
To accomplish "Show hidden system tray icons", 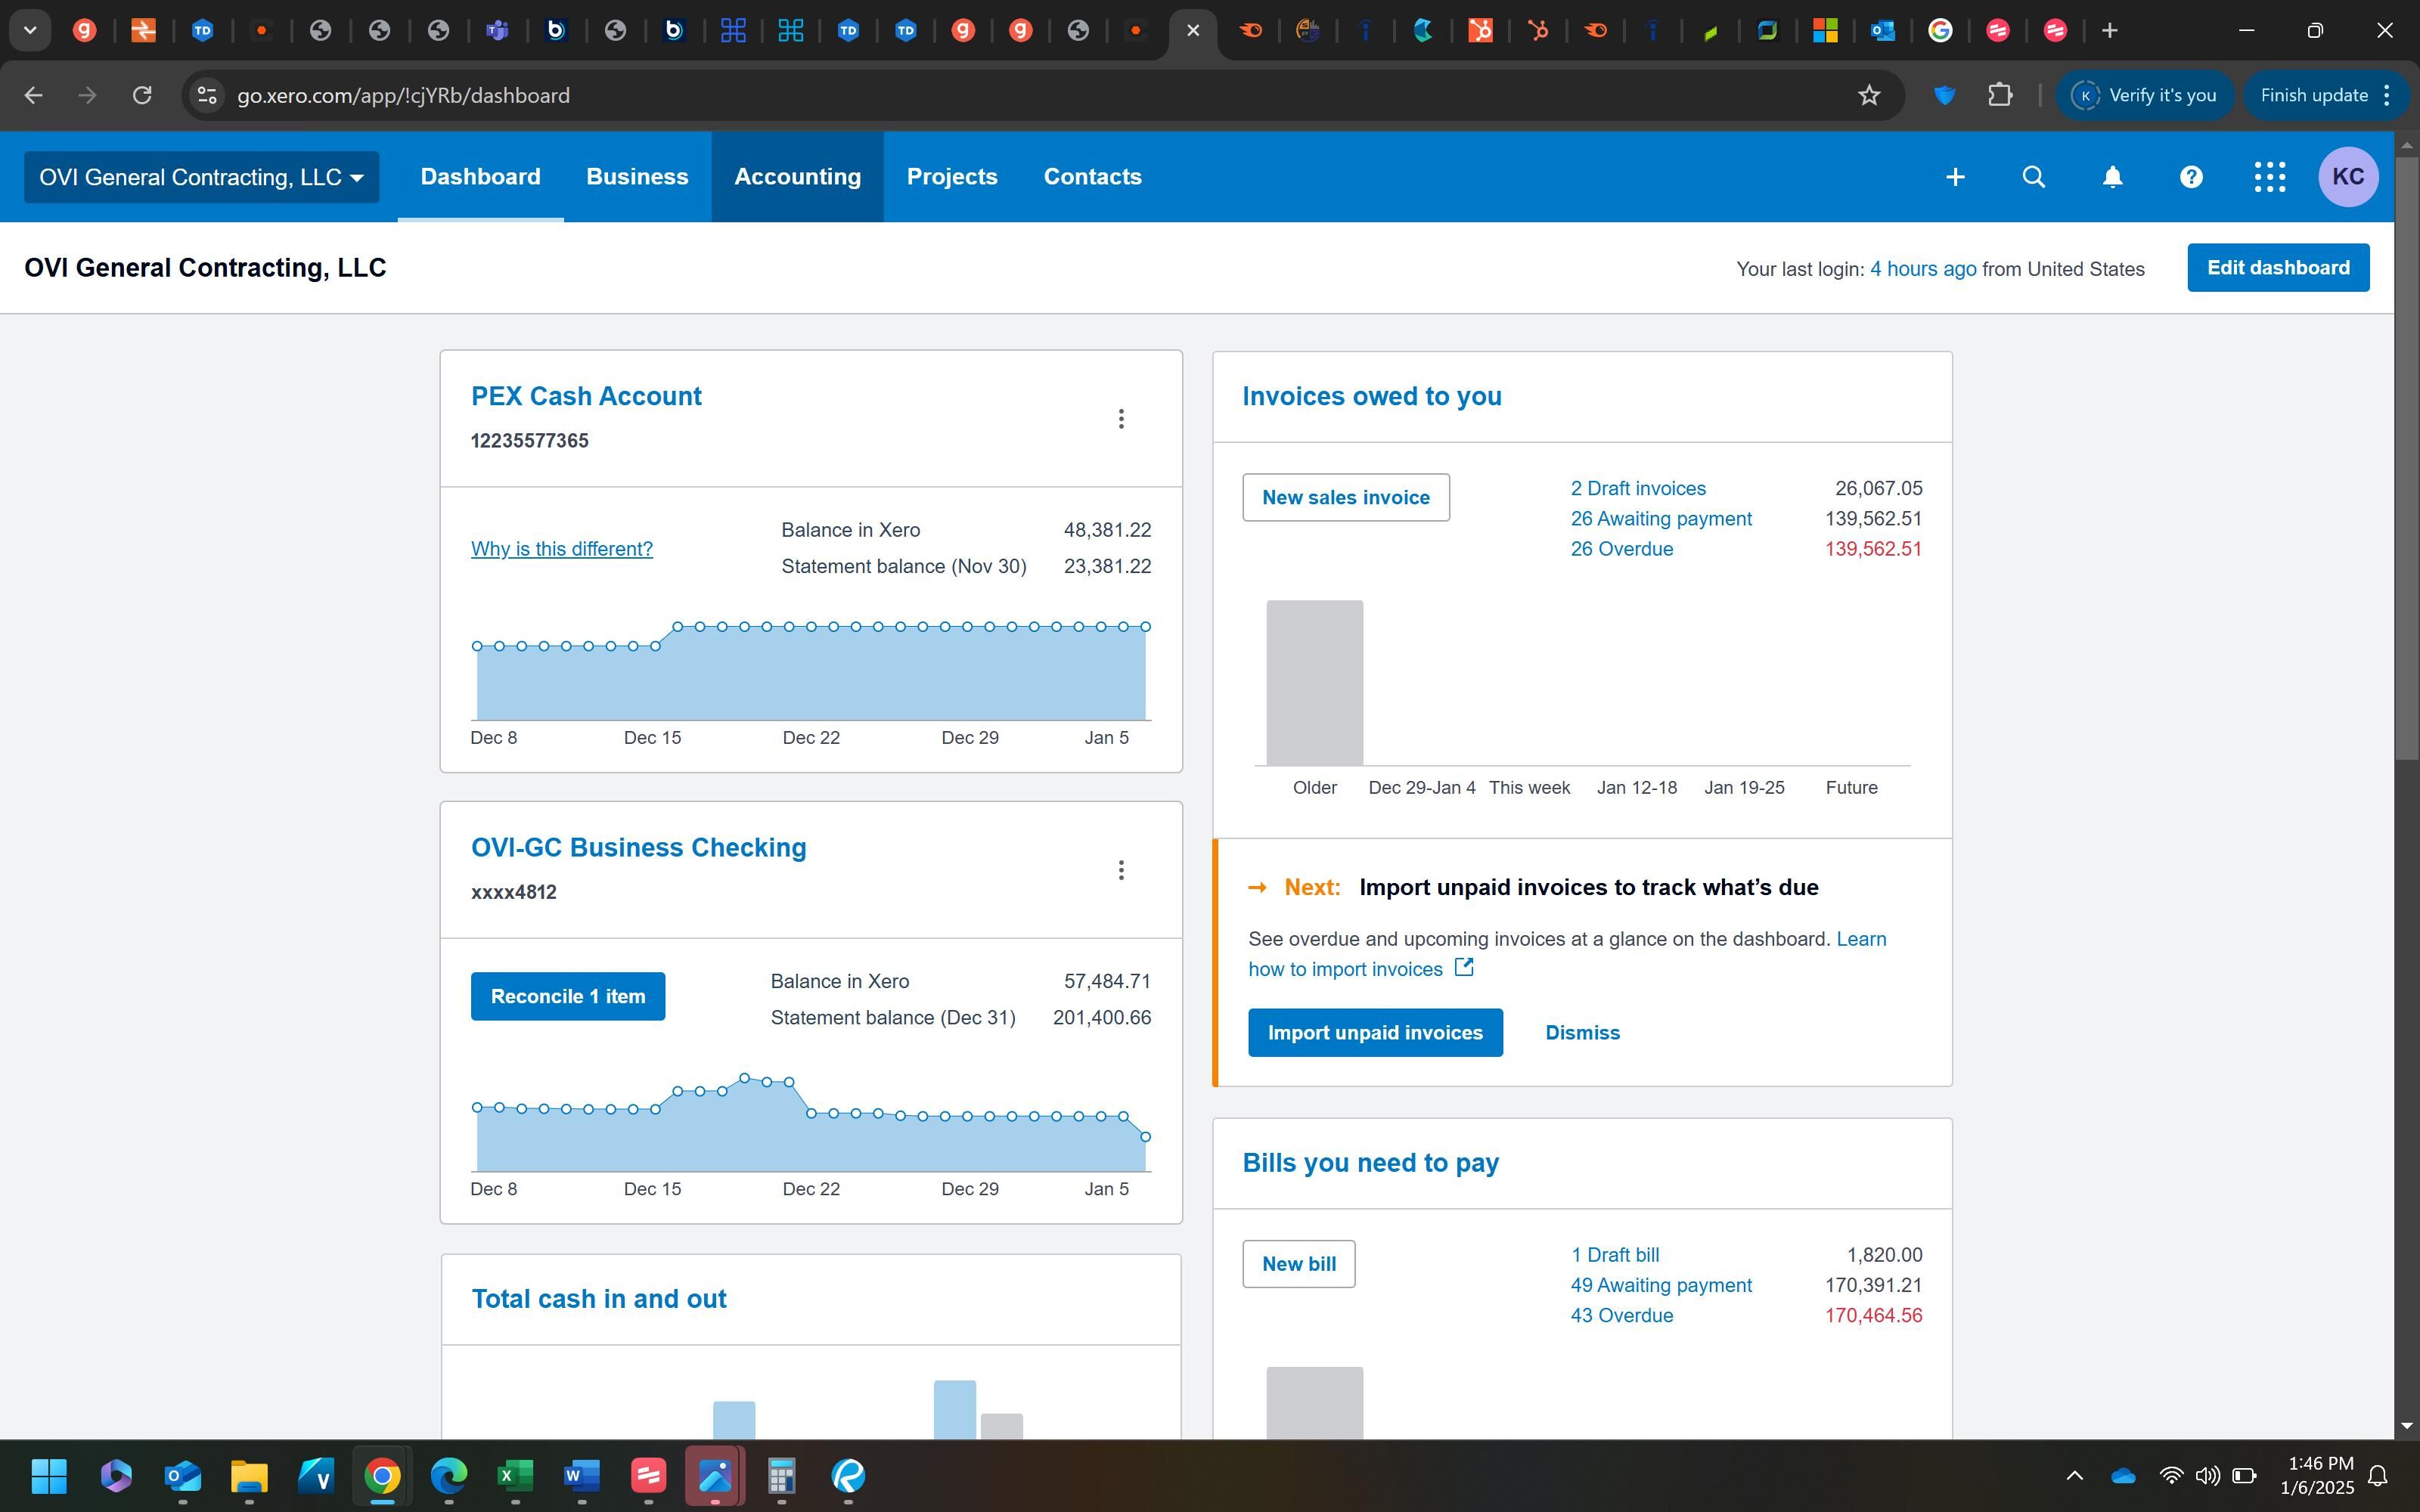I will (2075, 1475).
